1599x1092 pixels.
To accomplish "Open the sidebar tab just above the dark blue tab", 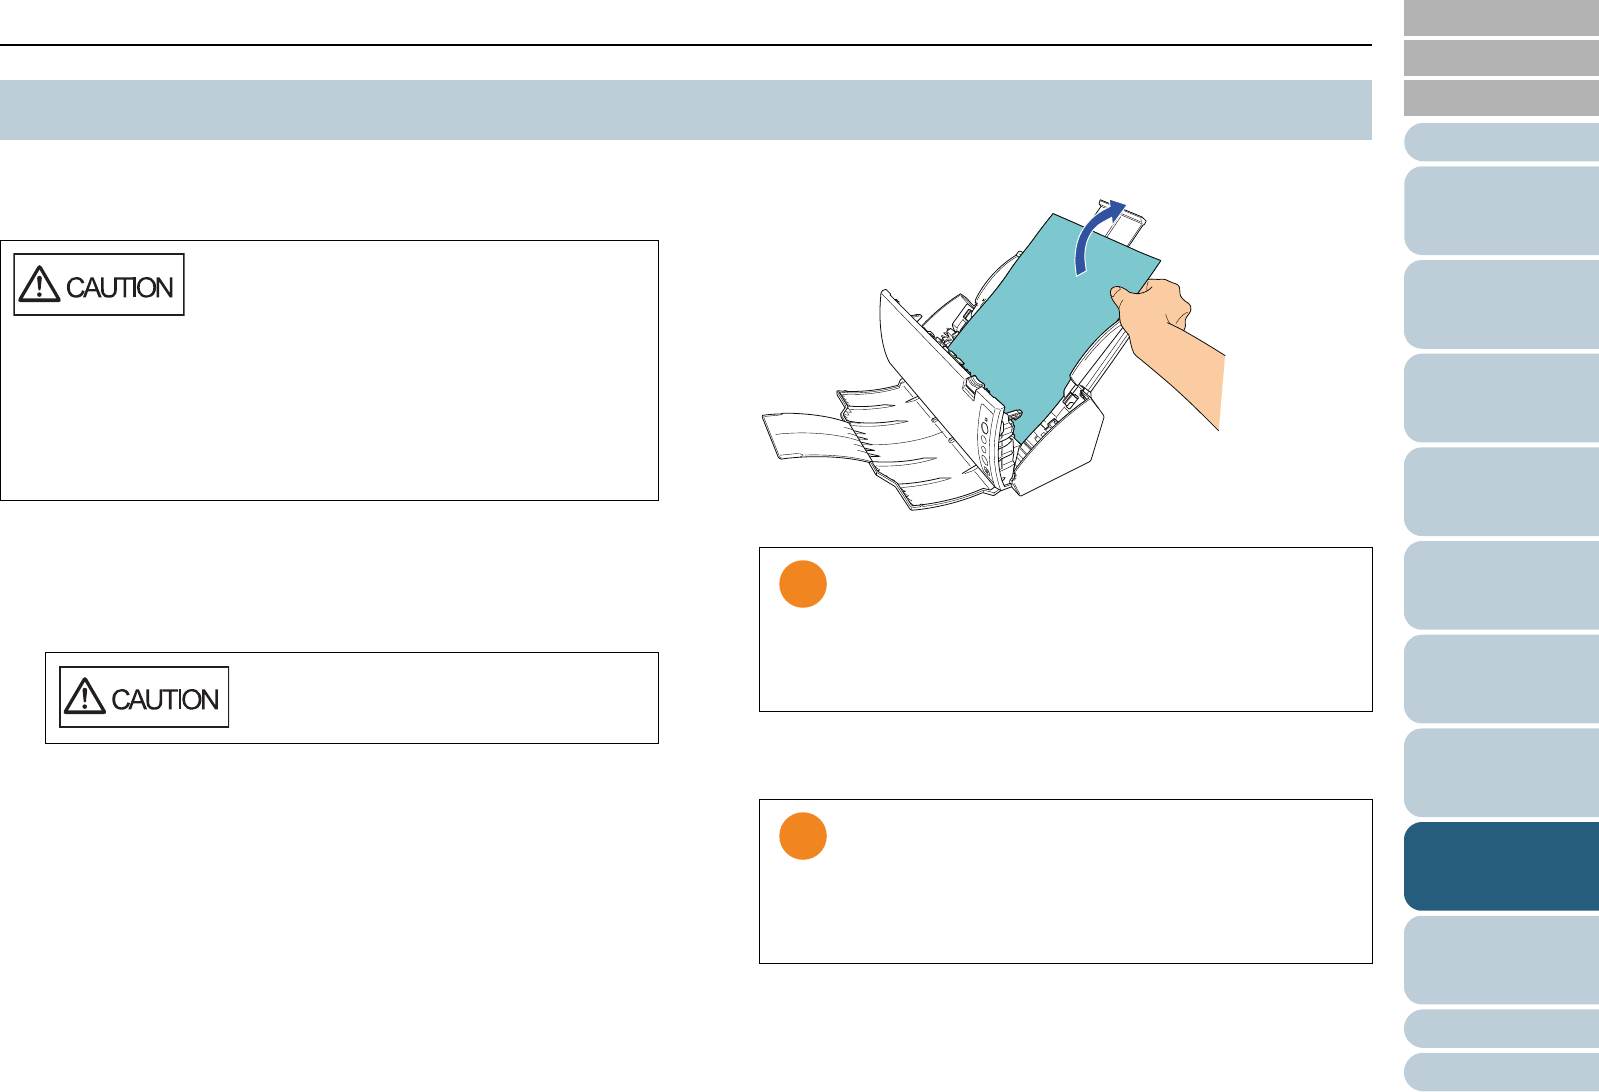I will tap(1501, 772).
